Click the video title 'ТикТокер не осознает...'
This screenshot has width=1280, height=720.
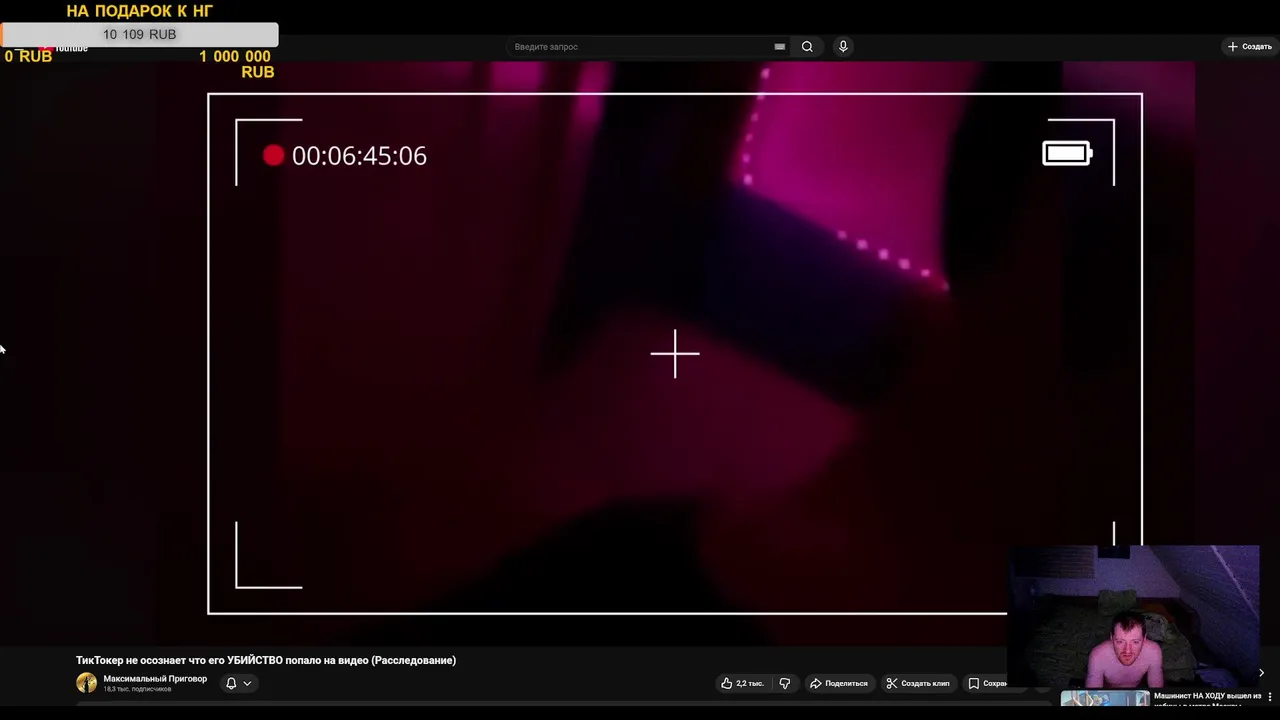pos(266,660)
